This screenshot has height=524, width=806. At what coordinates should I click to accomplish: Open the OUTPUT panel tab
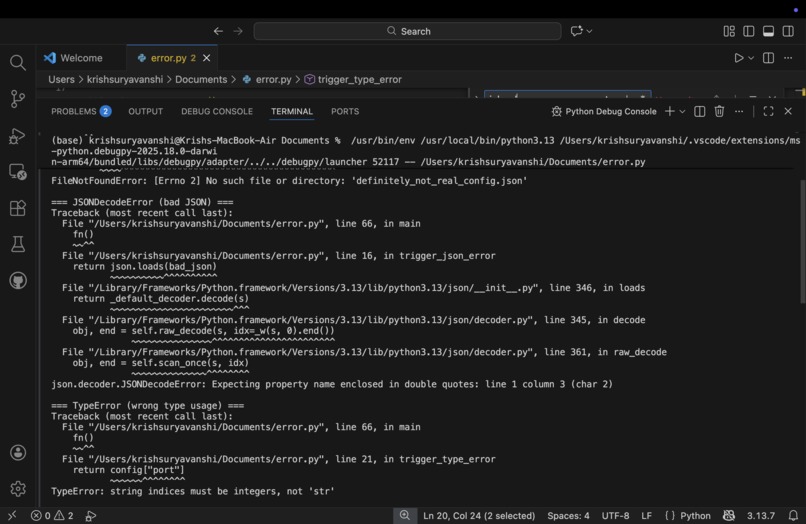pyautogui.click(x=145, y=112)
